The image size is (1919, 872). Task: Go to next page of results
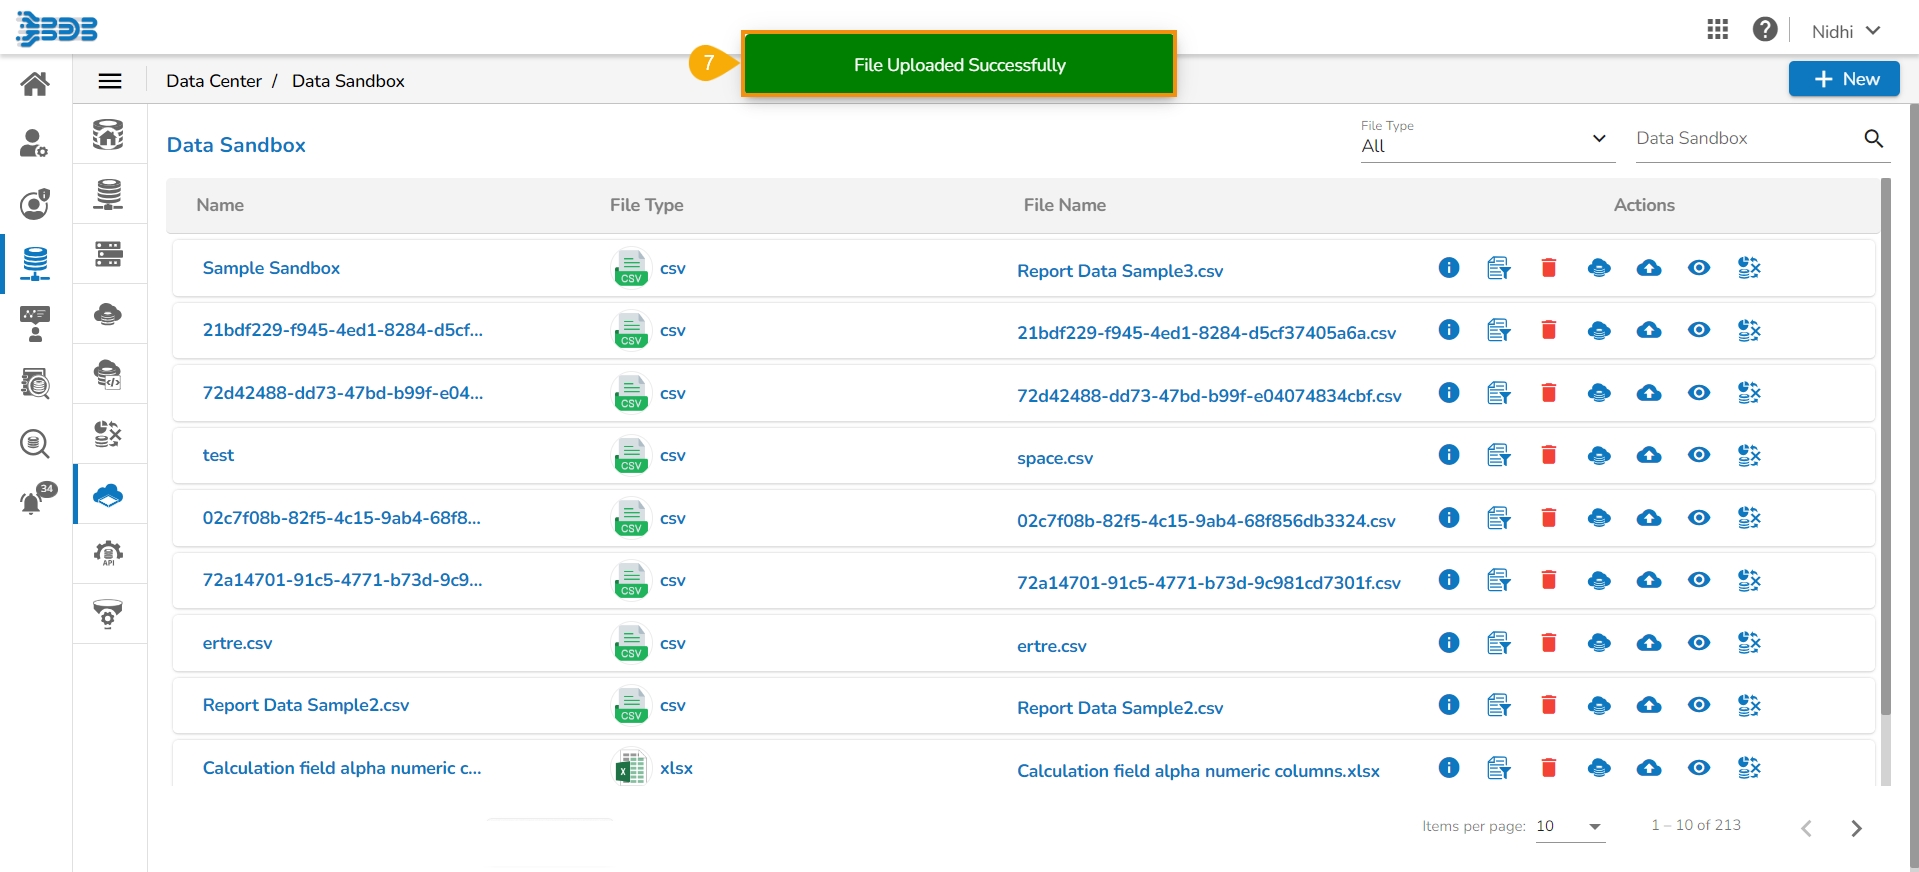coord(1856,828)
